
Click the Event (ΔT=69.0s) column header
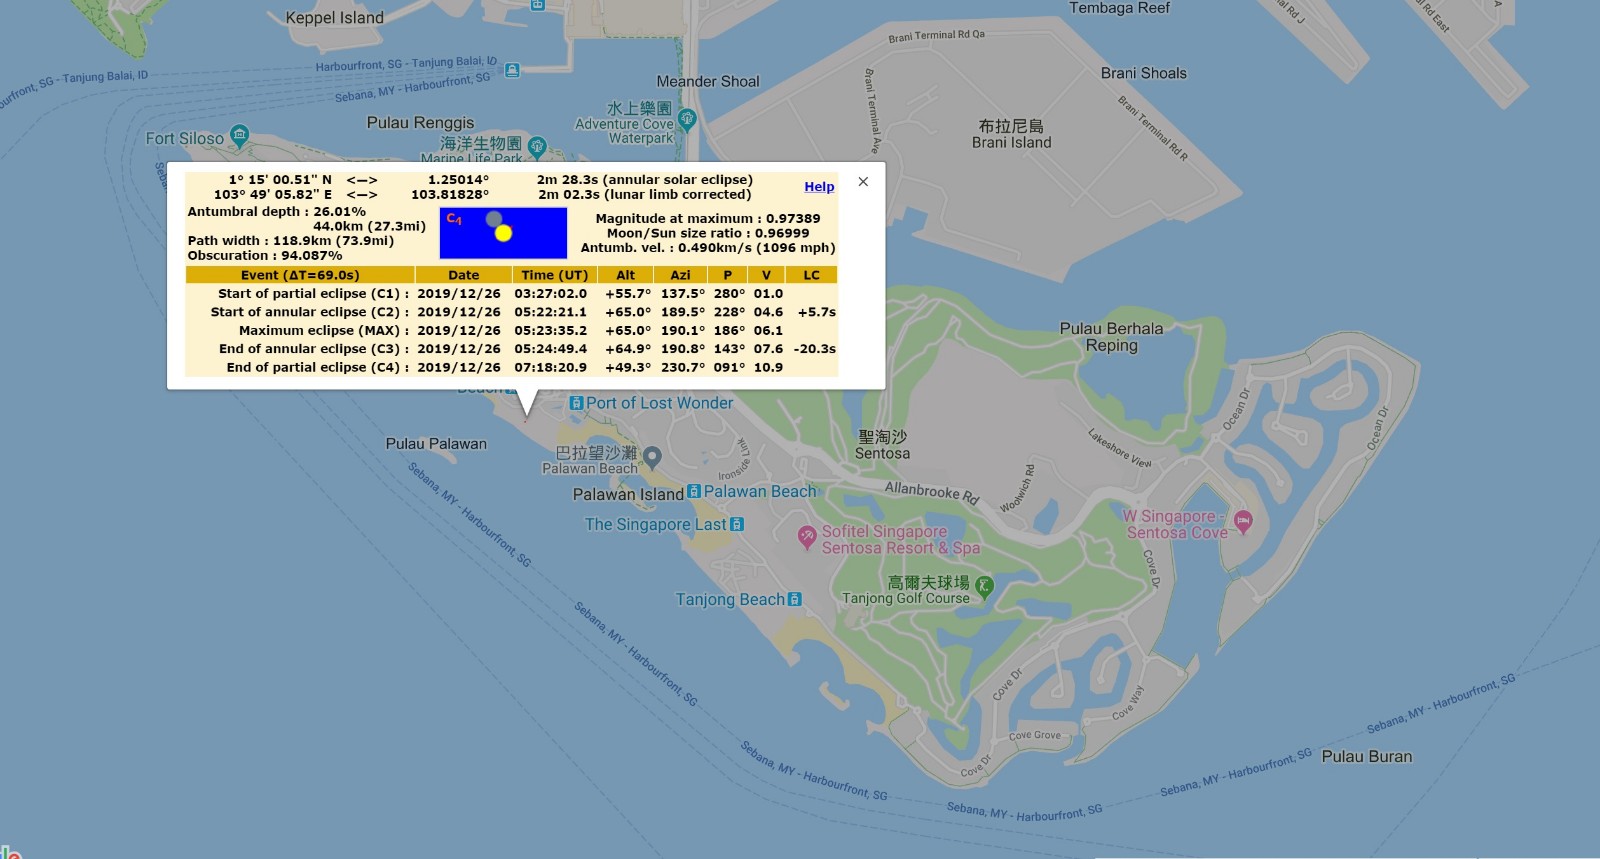(x=300, y=275)
